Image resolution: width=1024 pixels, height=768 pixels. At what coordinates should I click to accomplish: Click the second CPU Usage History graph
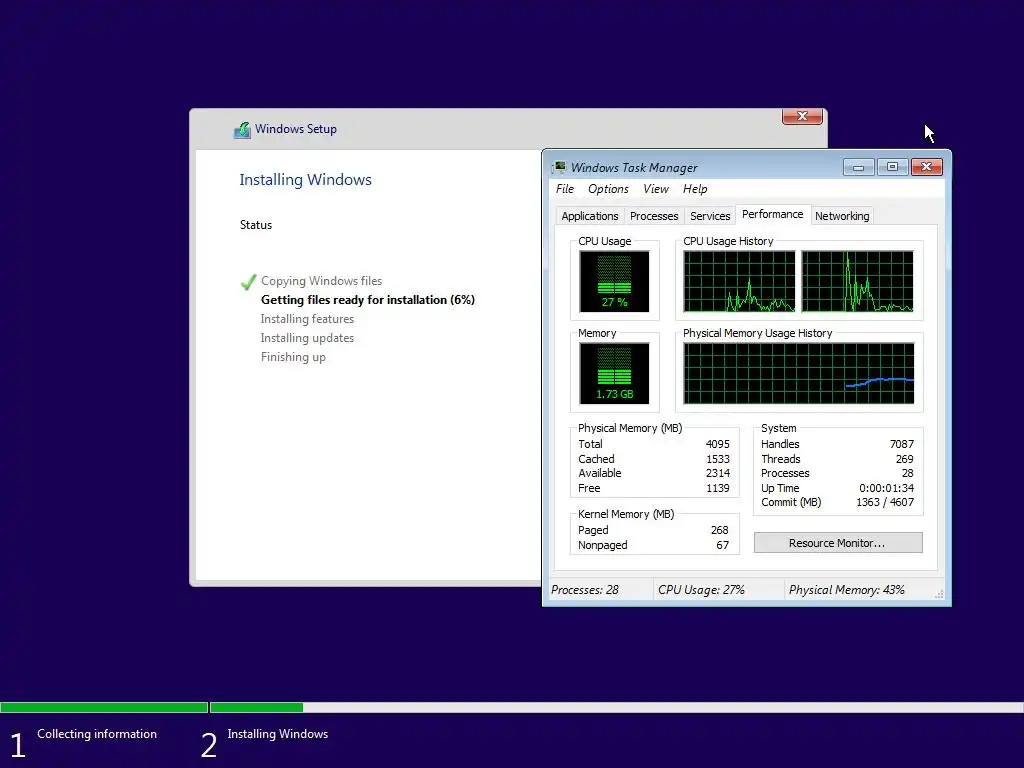(x=857, y=281)
